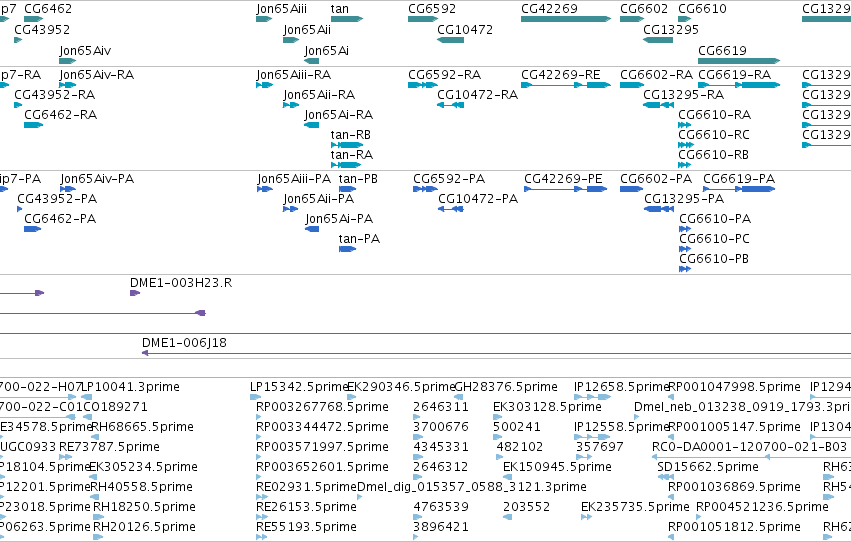Click Jon65Aii gene label
851x542 pixels.
point(307,30)
